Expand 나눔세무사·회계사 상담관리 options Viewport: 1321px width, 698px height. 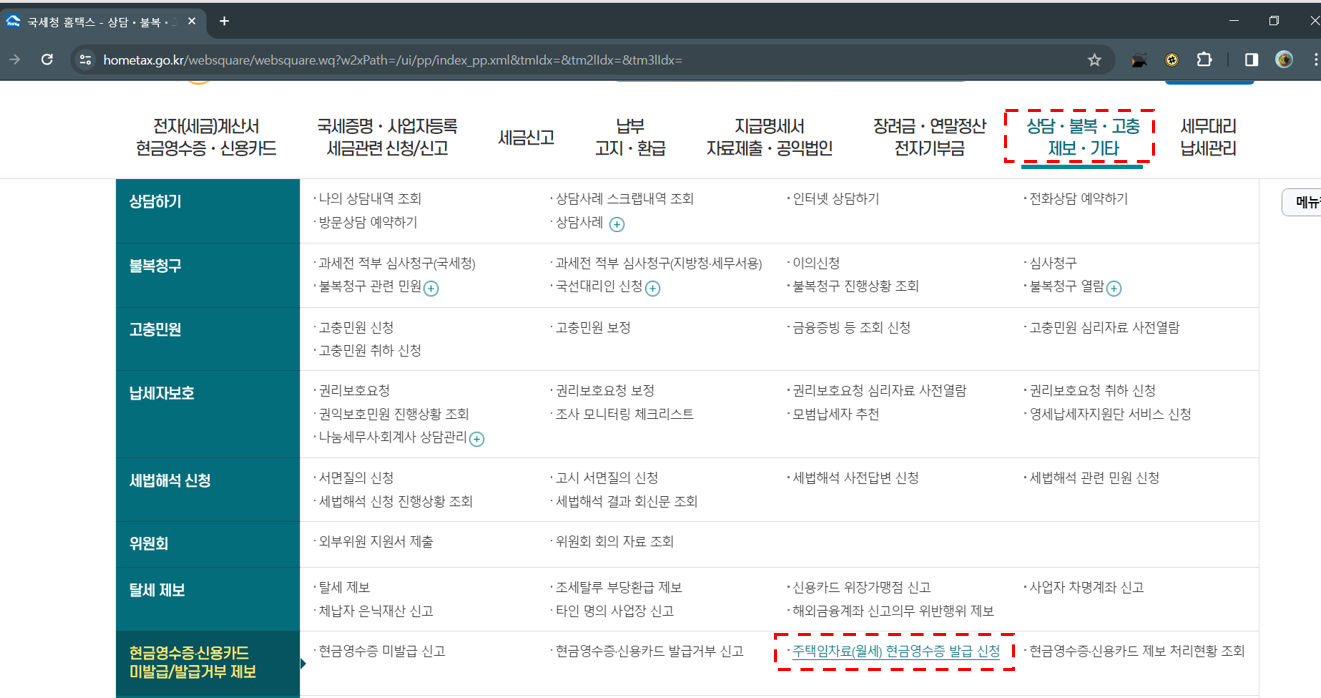478,436
